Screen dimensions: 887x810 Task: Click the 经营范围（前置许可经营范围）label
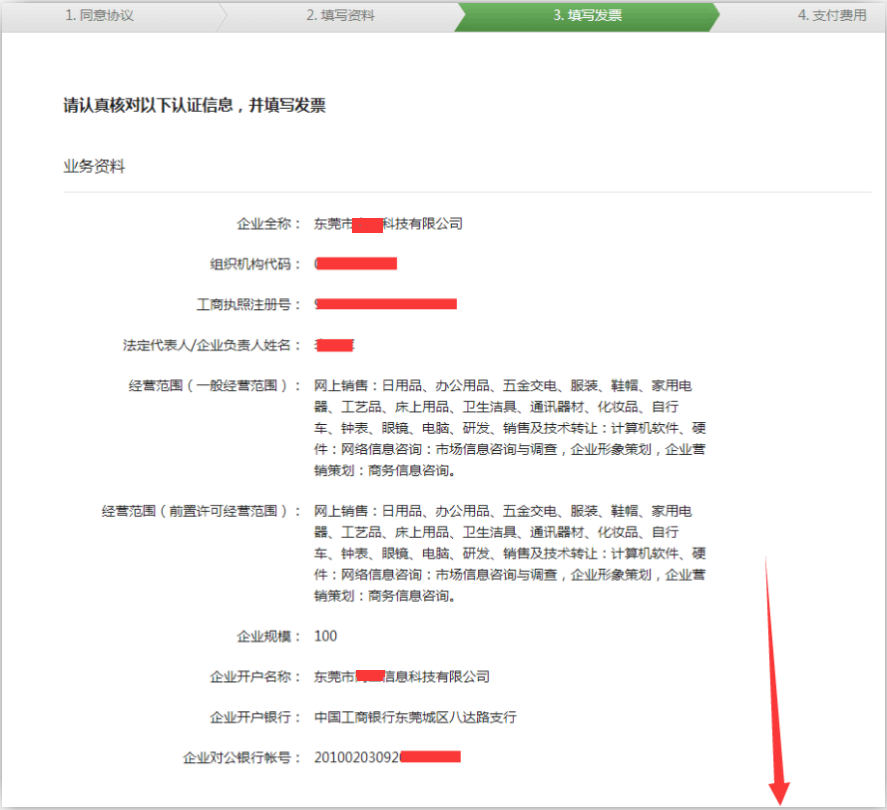[201, 511]
